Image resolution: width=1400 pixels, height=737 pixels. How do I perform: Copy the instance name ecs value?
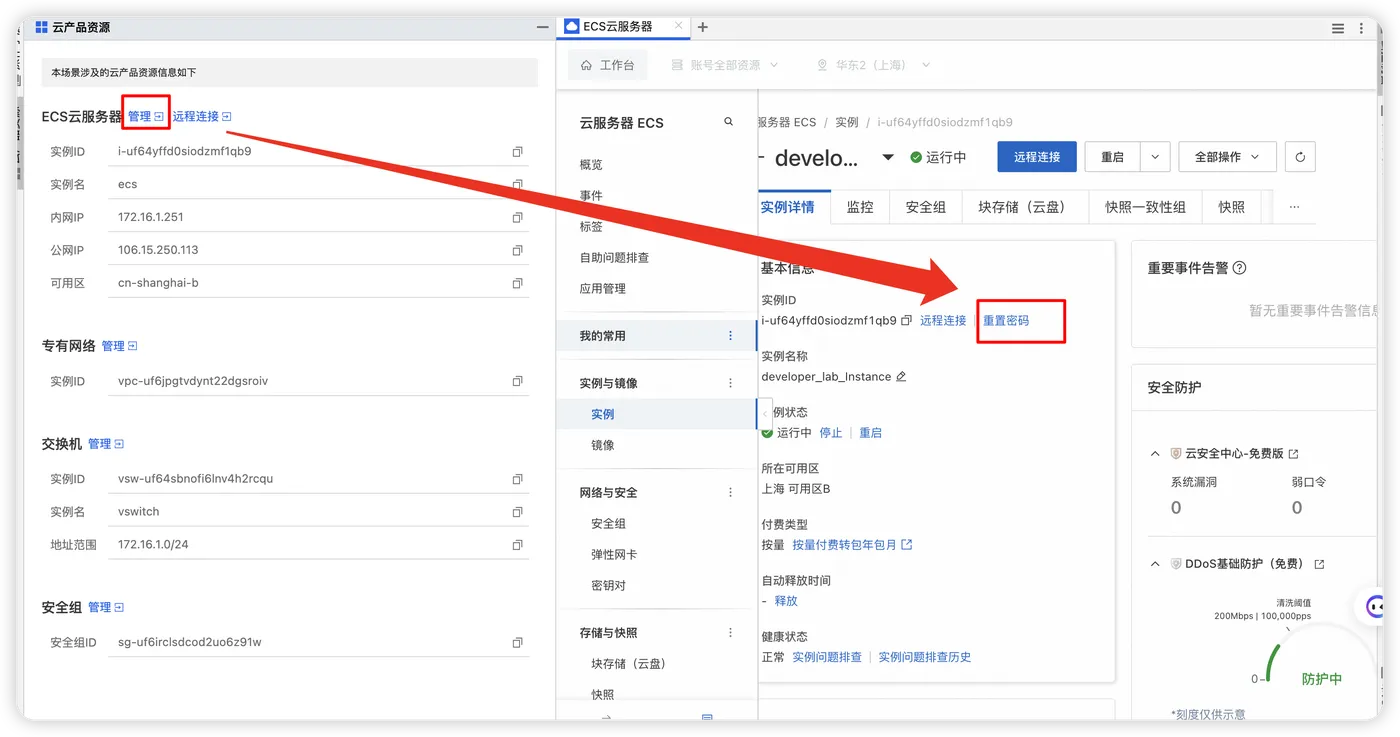pos(518,185)
